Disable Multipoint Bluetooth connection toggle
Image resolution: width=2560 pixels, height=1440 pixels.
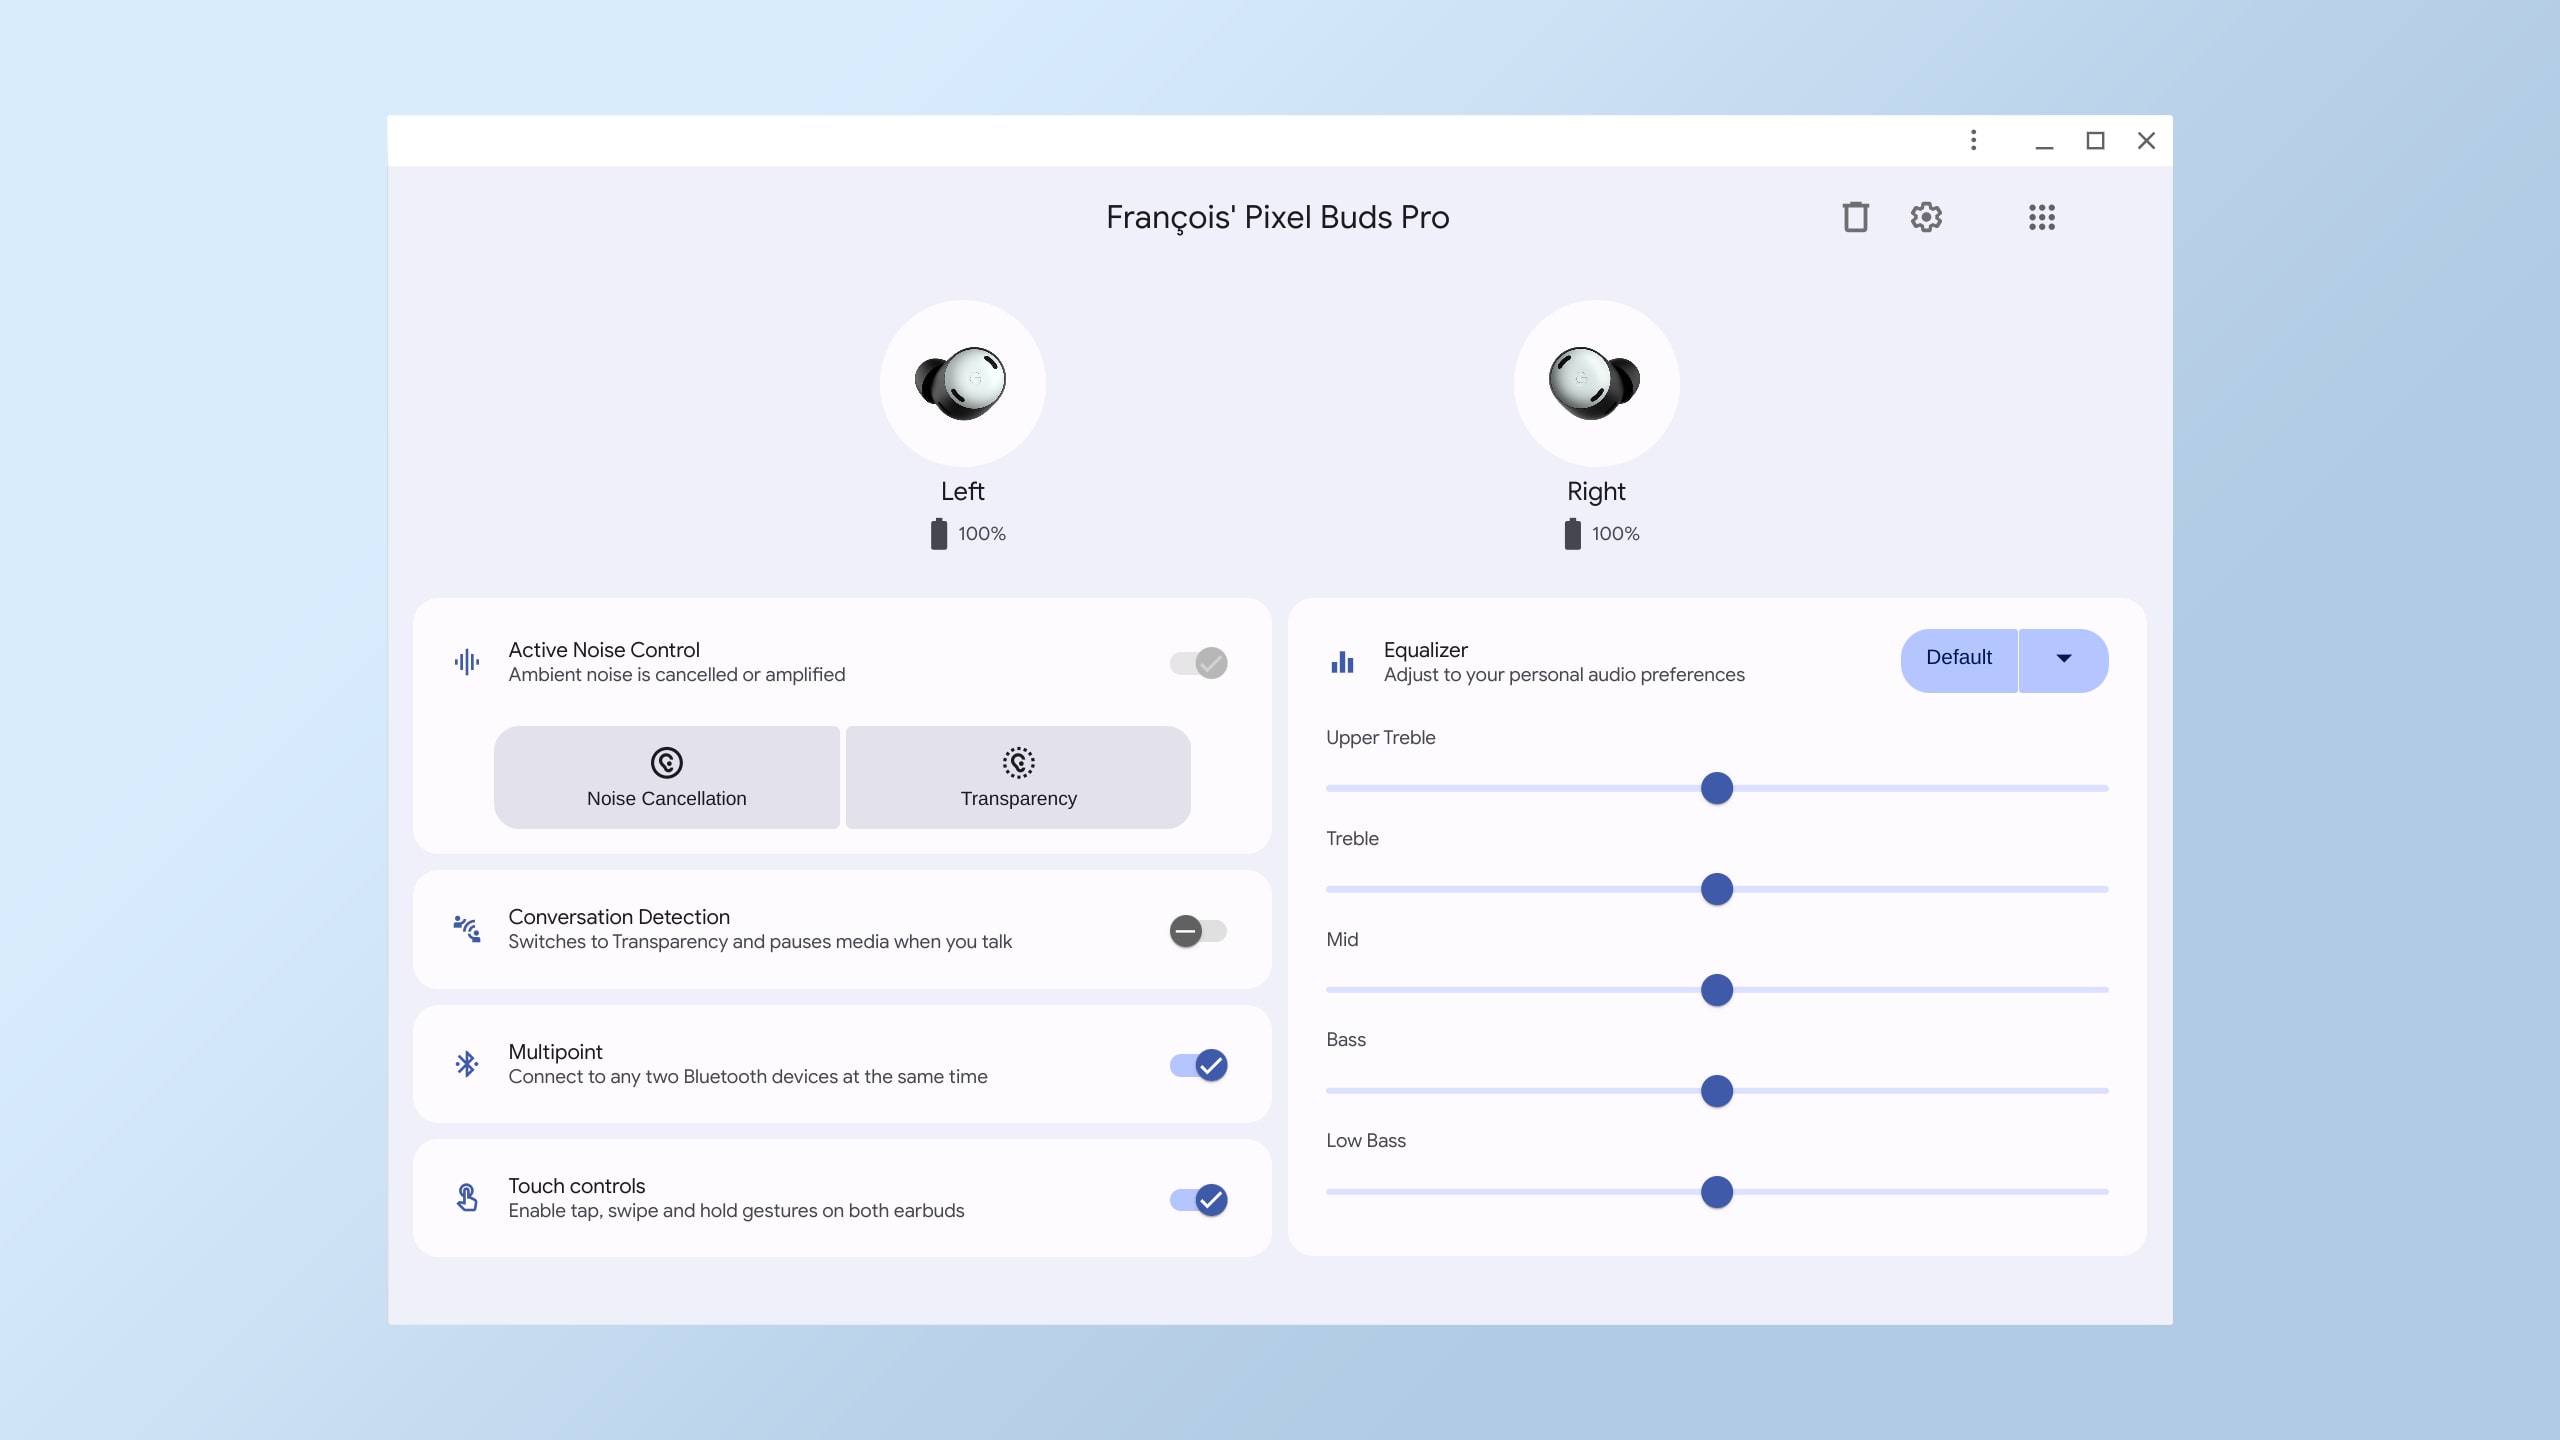click(x=1197, y=1064)
